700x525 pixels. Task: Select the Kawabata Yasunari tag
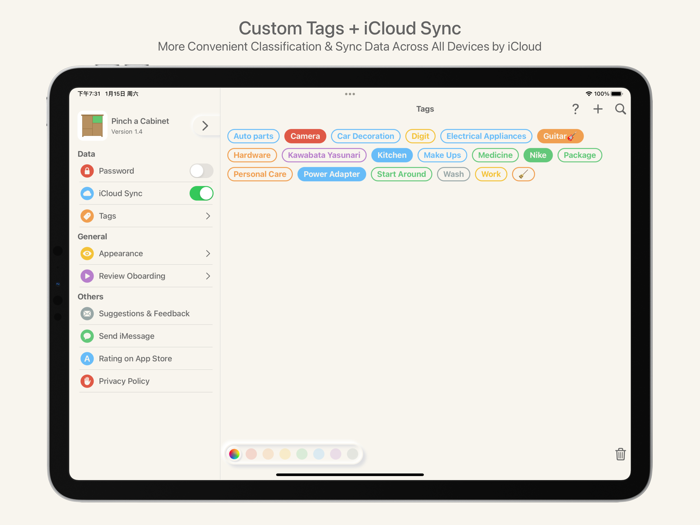click(x=324, y=155)
